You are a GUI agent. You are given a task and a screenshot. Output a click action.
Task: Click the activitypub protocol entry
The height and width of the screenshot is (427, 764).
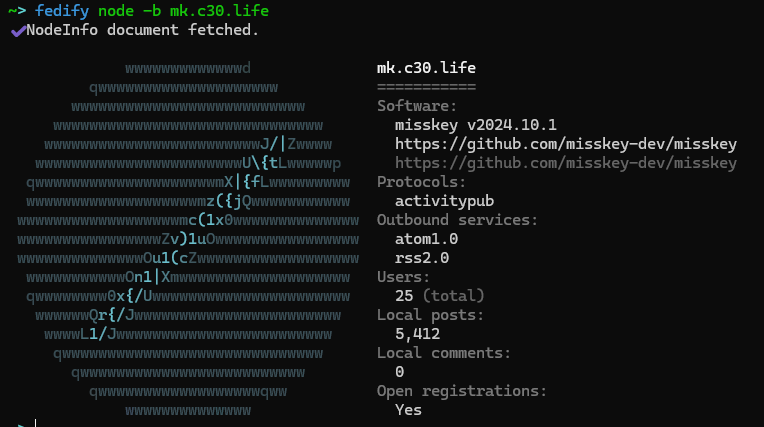coord(444,201)
